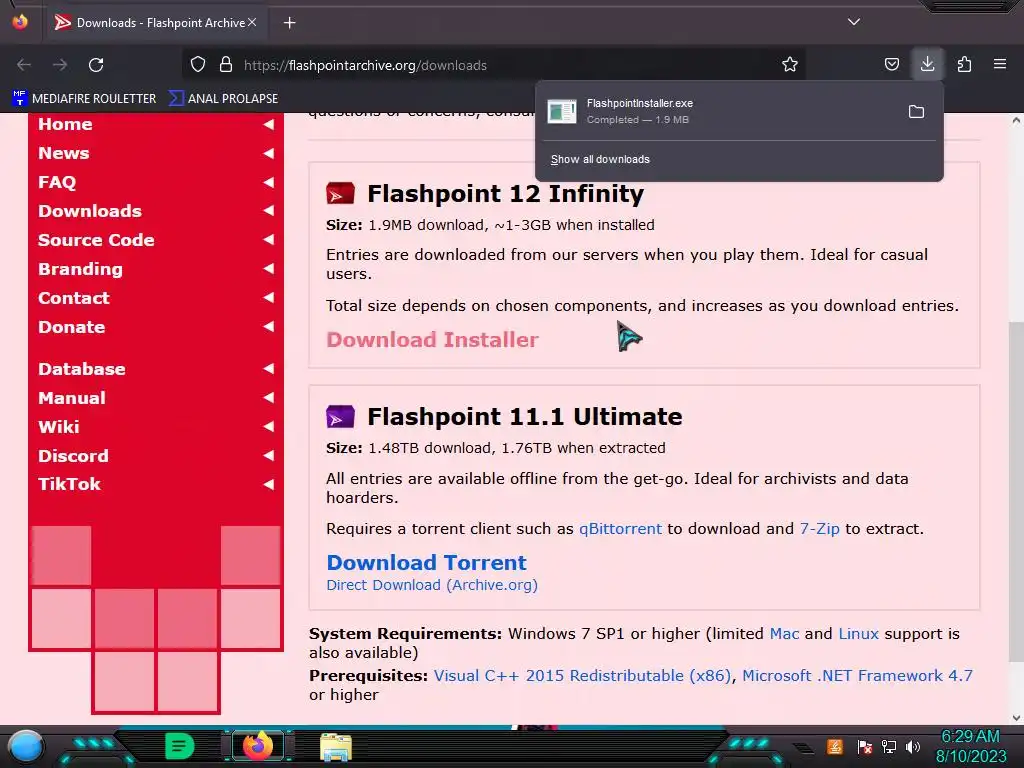Click Direct Download (Archive.org) link
Viewport: 1024px width, 768px height.
(432, 585)
